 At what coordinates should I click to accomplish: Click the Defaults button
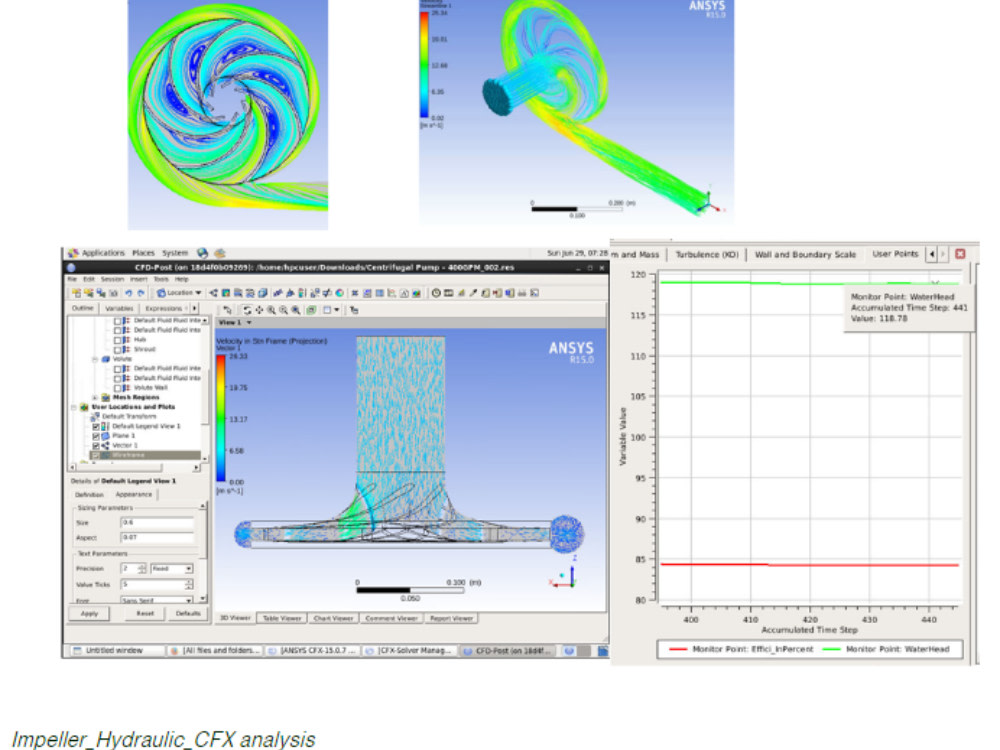(x=188, y=614)
